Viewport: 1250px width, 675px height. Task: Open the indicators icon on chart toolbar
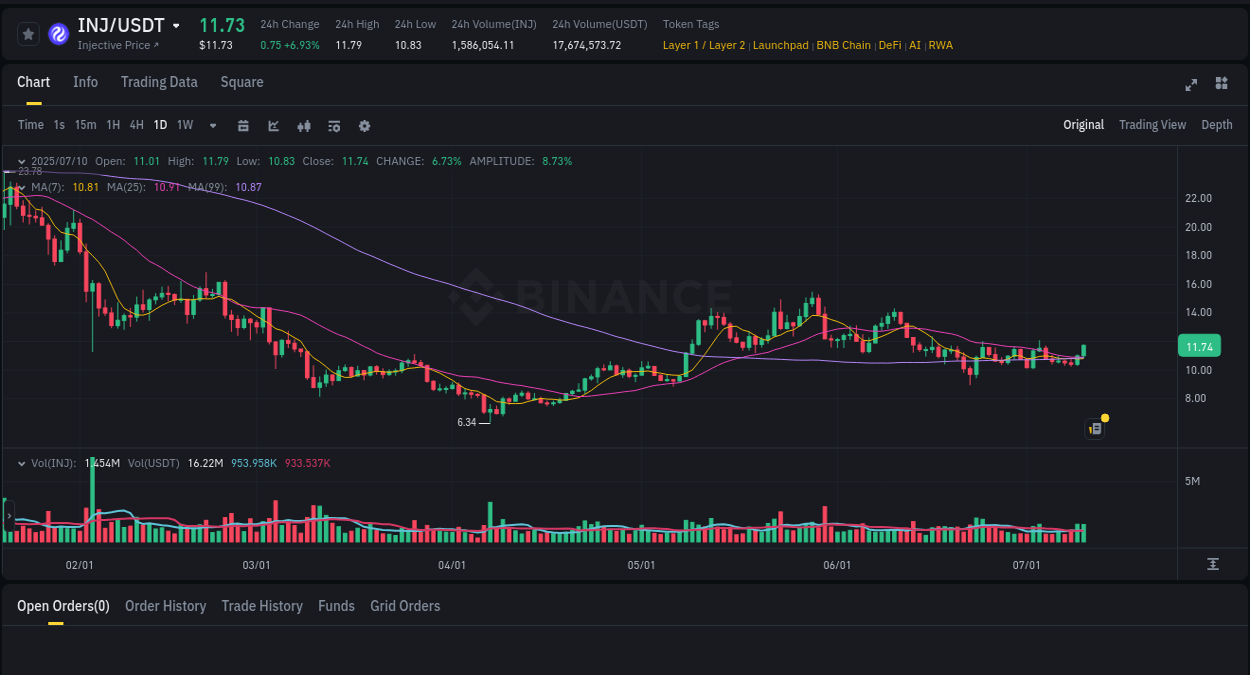coord(333,125)
